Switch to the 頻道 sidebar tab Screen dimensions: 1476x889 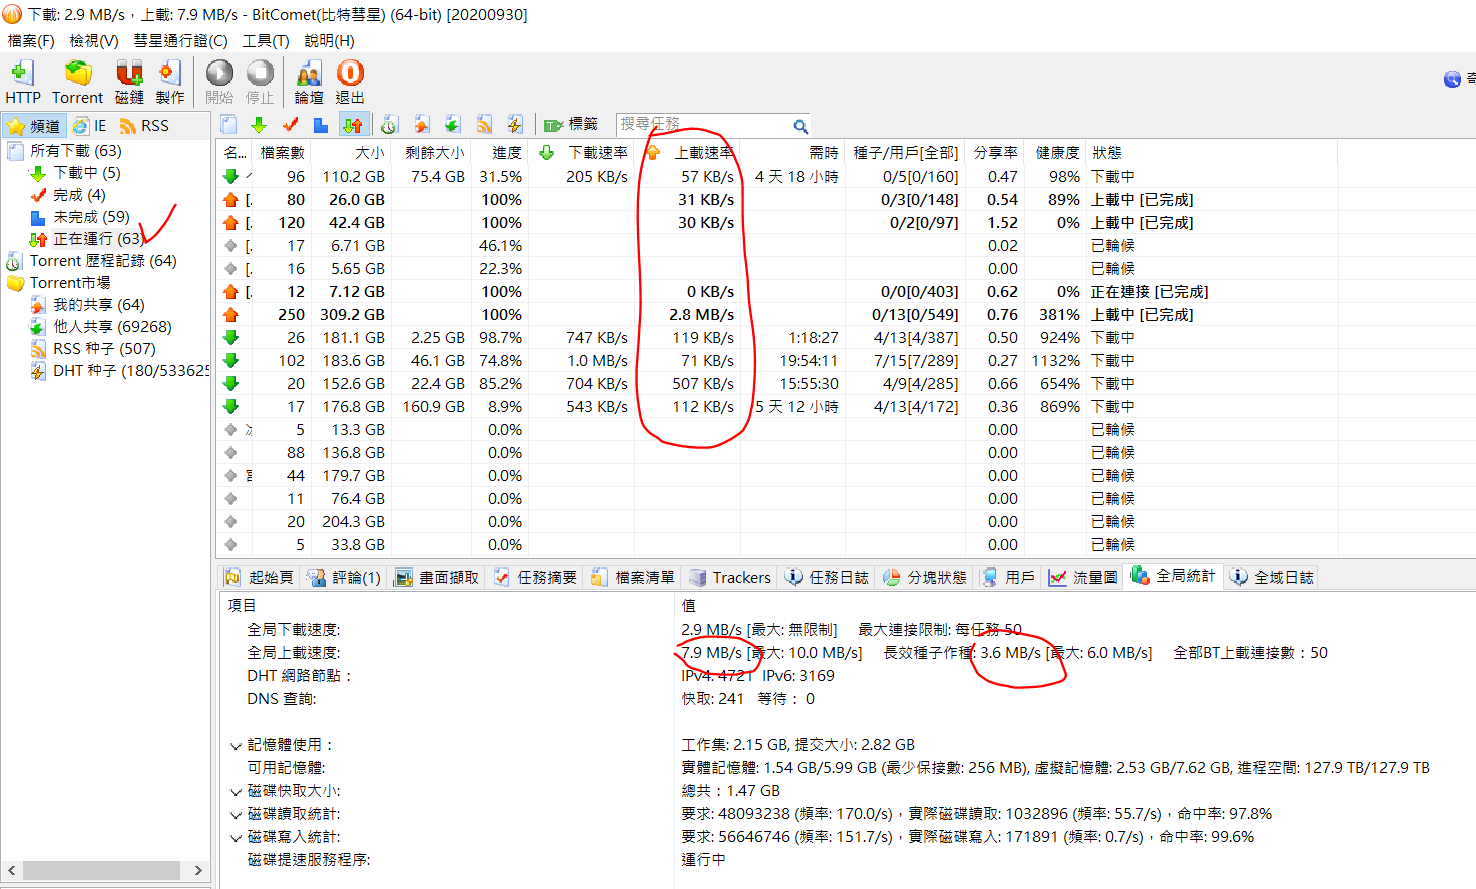coord(34,126)
